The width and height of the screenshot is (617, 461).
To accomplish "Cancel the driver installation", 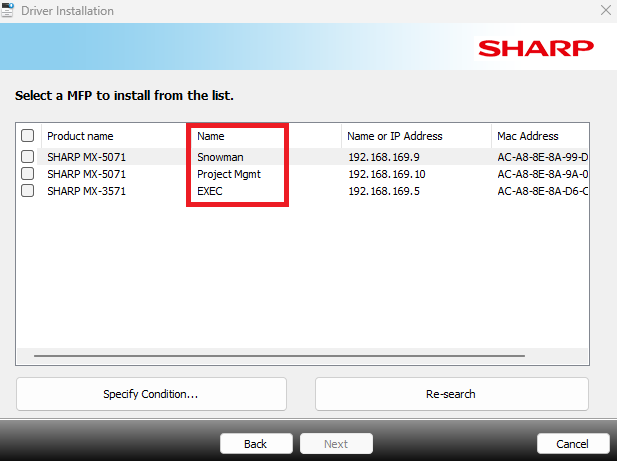I will pyautogui.click(x=573, y=444).
